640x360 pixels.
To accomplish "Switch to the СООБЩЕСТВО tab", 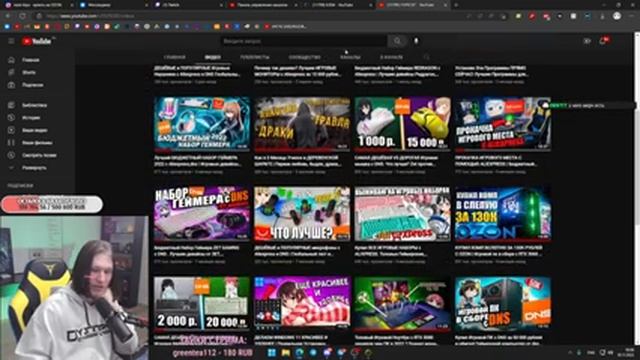I will (304, 57).
